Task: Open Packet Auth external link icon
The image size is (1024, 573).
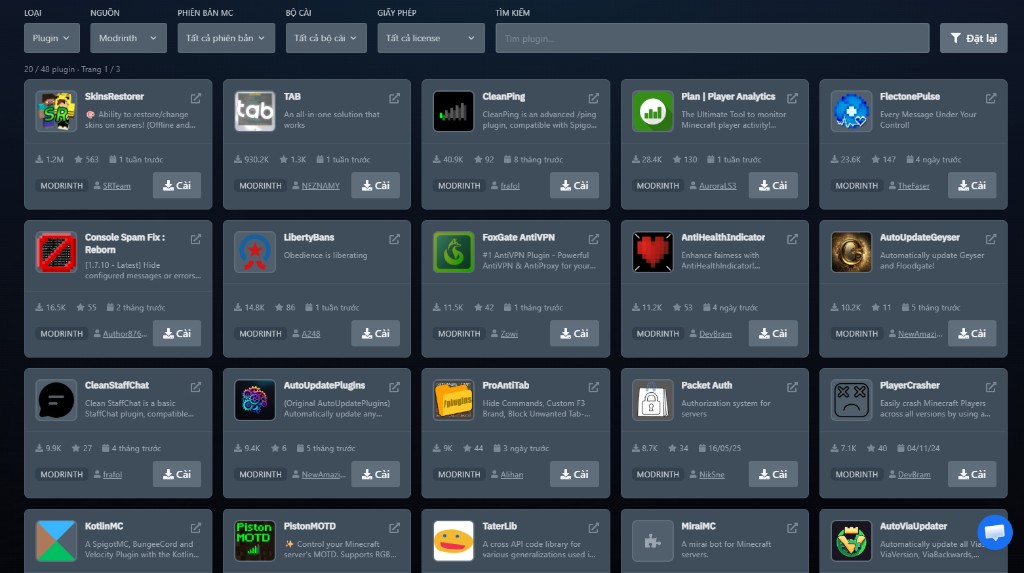Action: tap(792, 387)
